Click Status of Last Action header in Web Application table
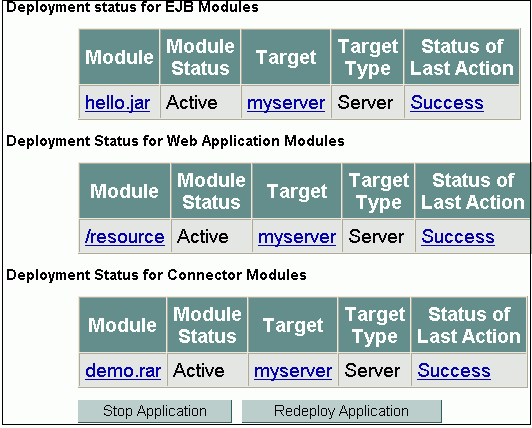 473,191
